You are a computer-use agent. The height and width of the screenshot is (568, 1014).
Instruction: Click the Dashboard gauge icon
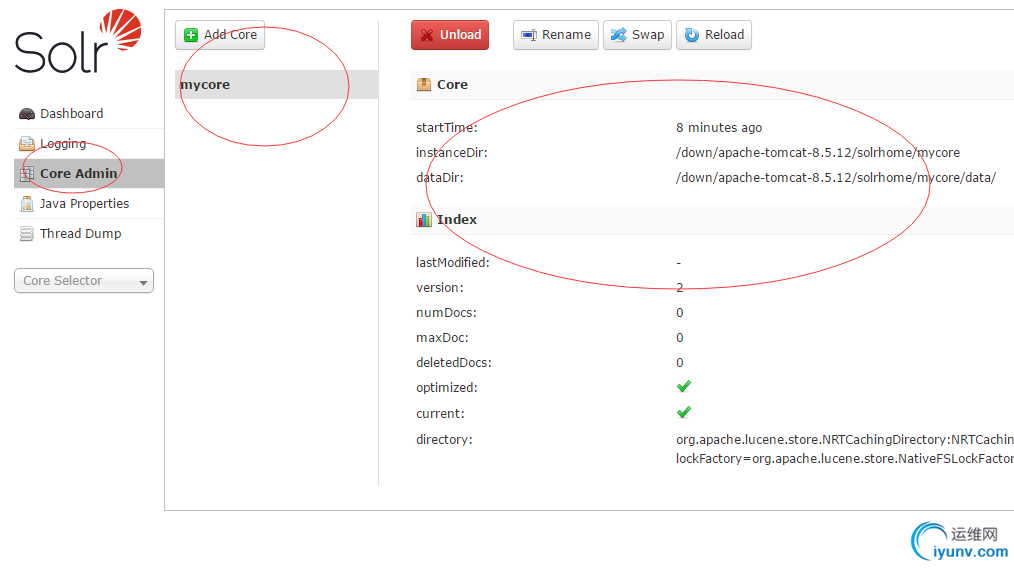click(27, 114)
